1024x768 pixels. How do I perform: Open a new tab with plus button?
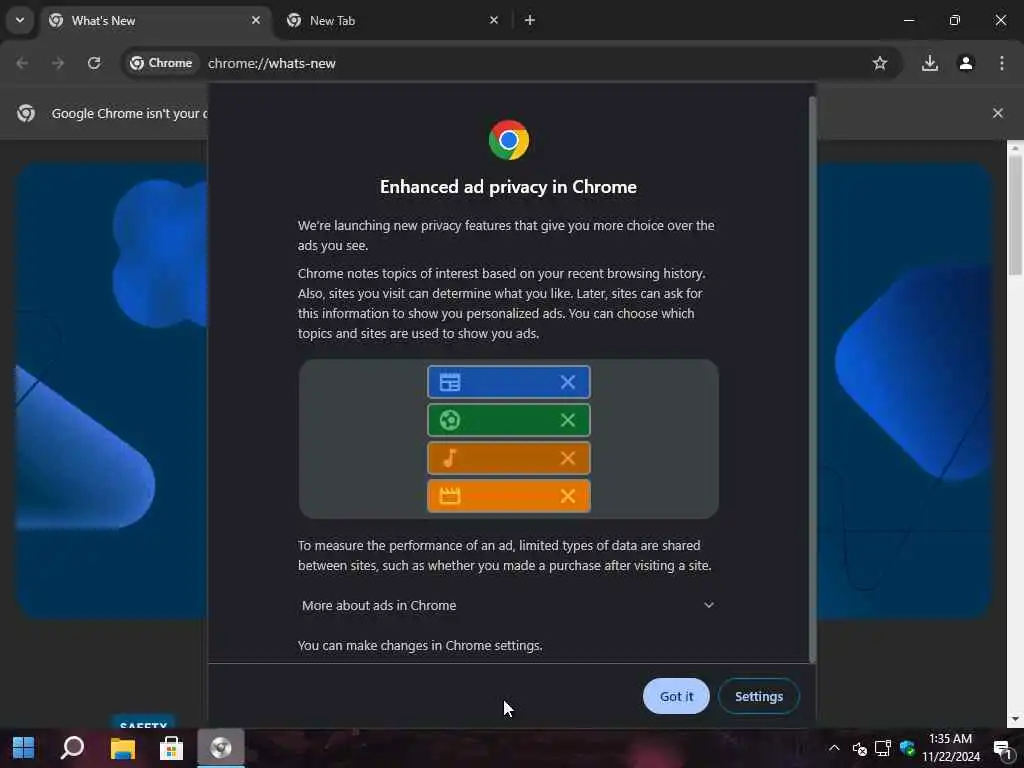(x=530, y=20)
